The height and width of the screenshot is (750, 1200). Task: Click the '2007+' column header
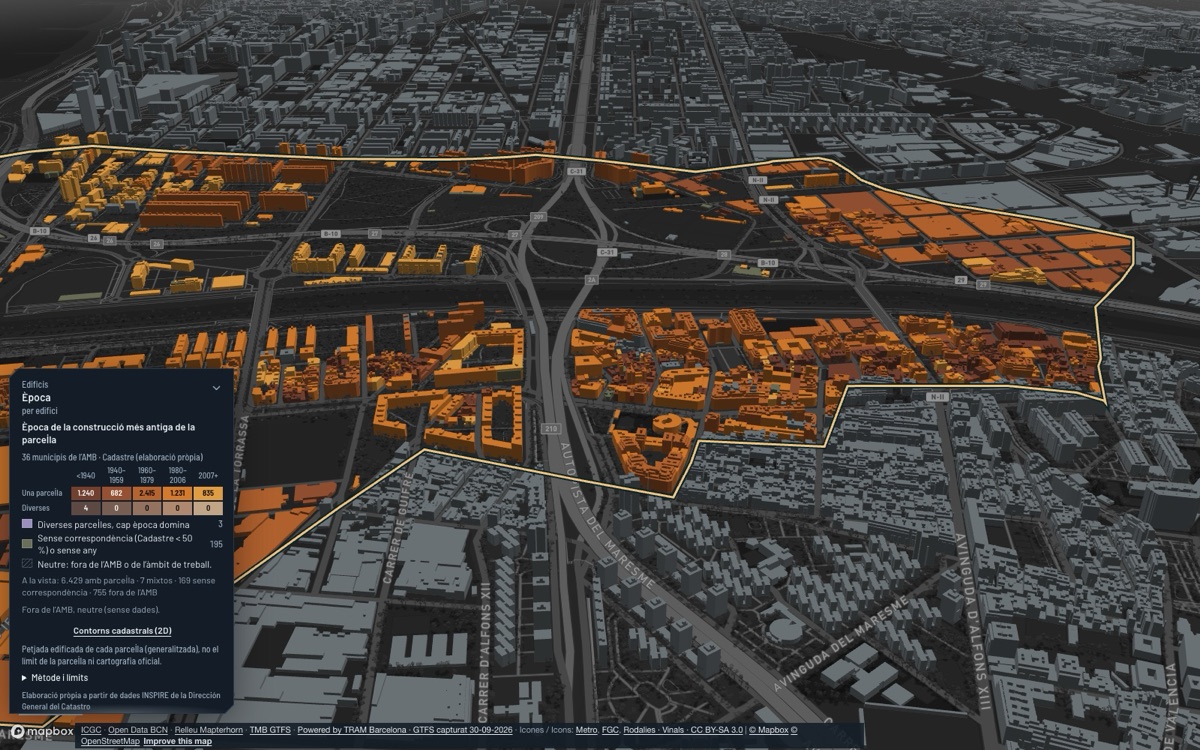pos(208,475)
